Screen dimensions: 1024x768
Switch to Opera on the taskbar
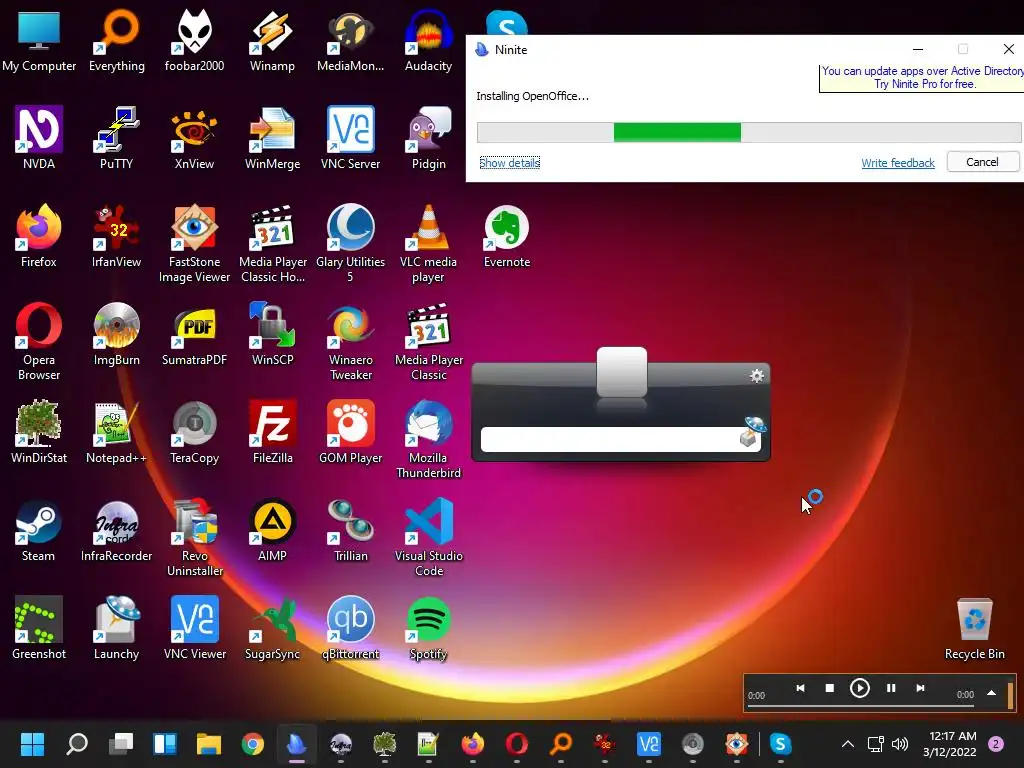pyautogui.click(x=517, y=743)
